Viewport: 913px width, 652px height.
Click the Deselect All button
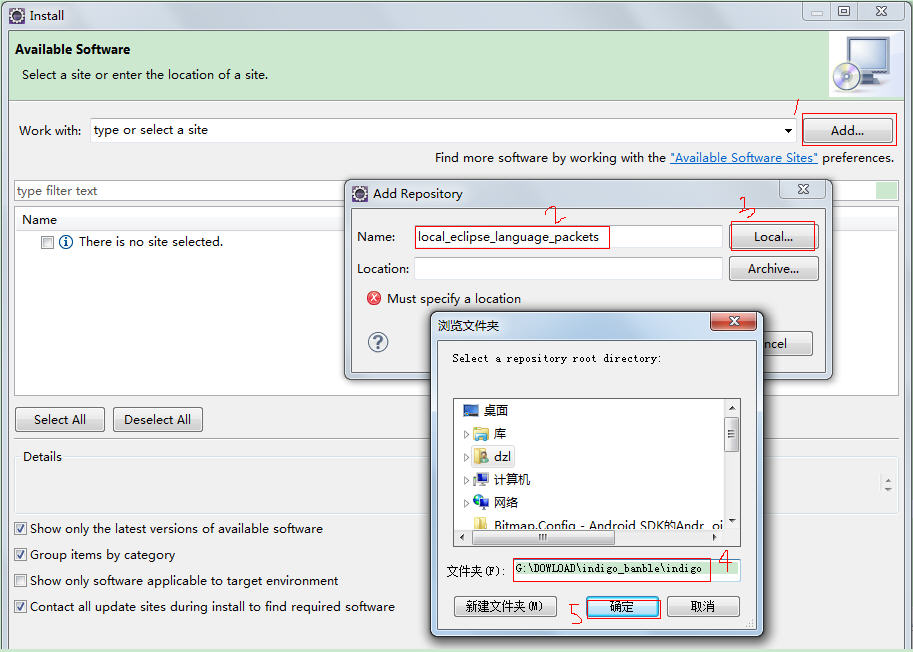157,420
